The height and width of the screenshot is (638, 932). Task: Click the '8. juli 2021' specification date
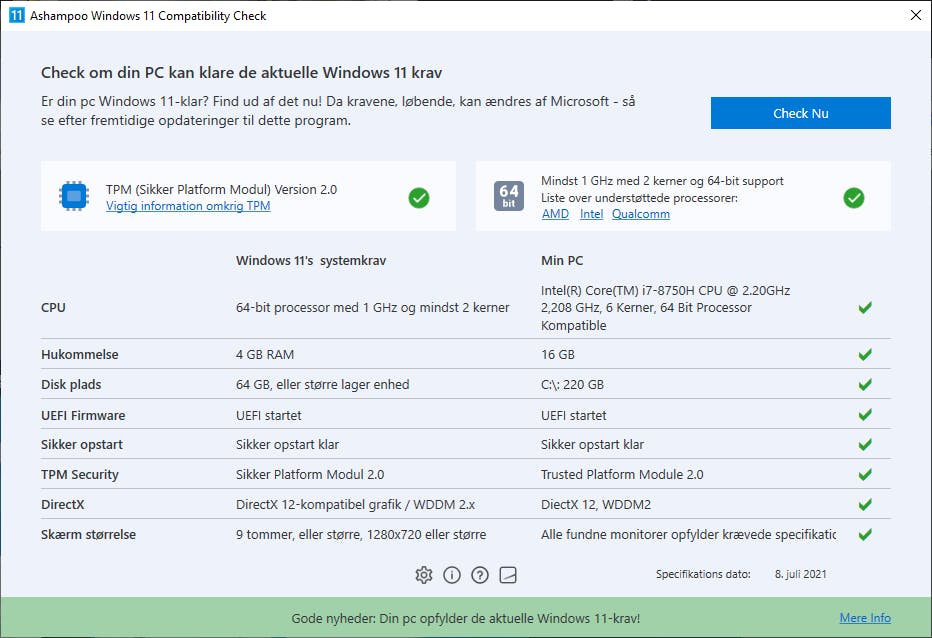(800, 574)
